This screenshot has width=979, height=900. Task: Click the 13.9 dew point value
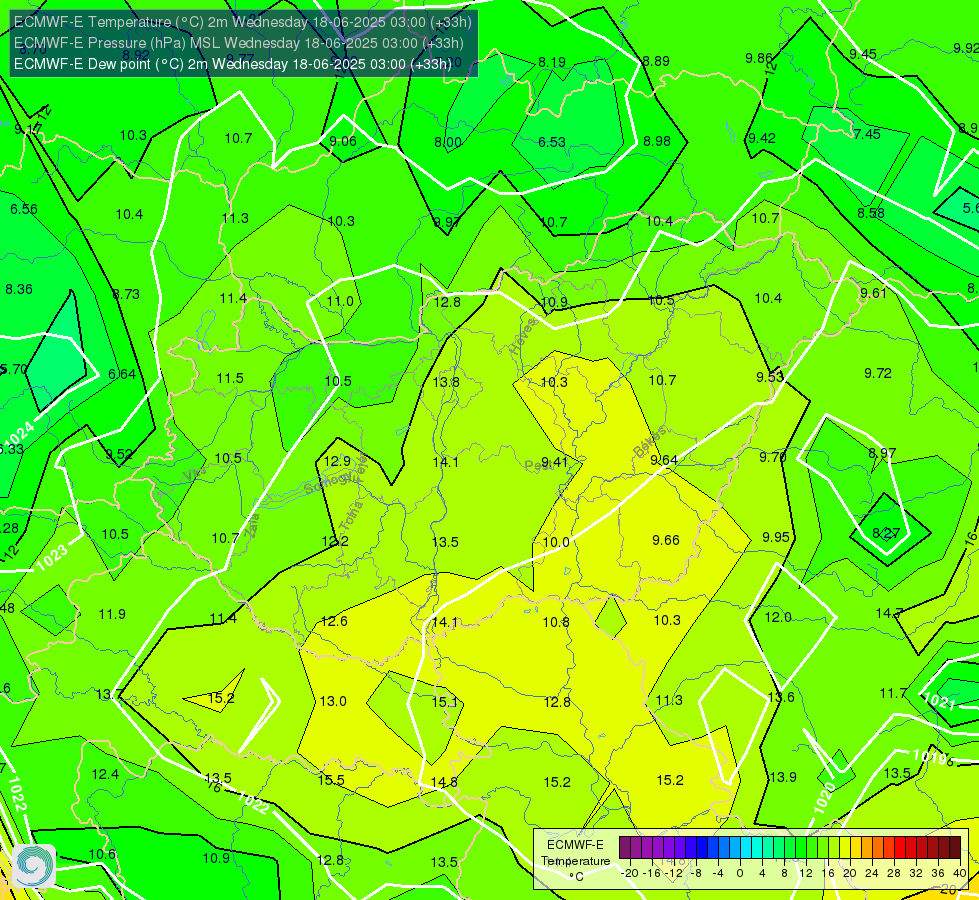click(783, 777)
